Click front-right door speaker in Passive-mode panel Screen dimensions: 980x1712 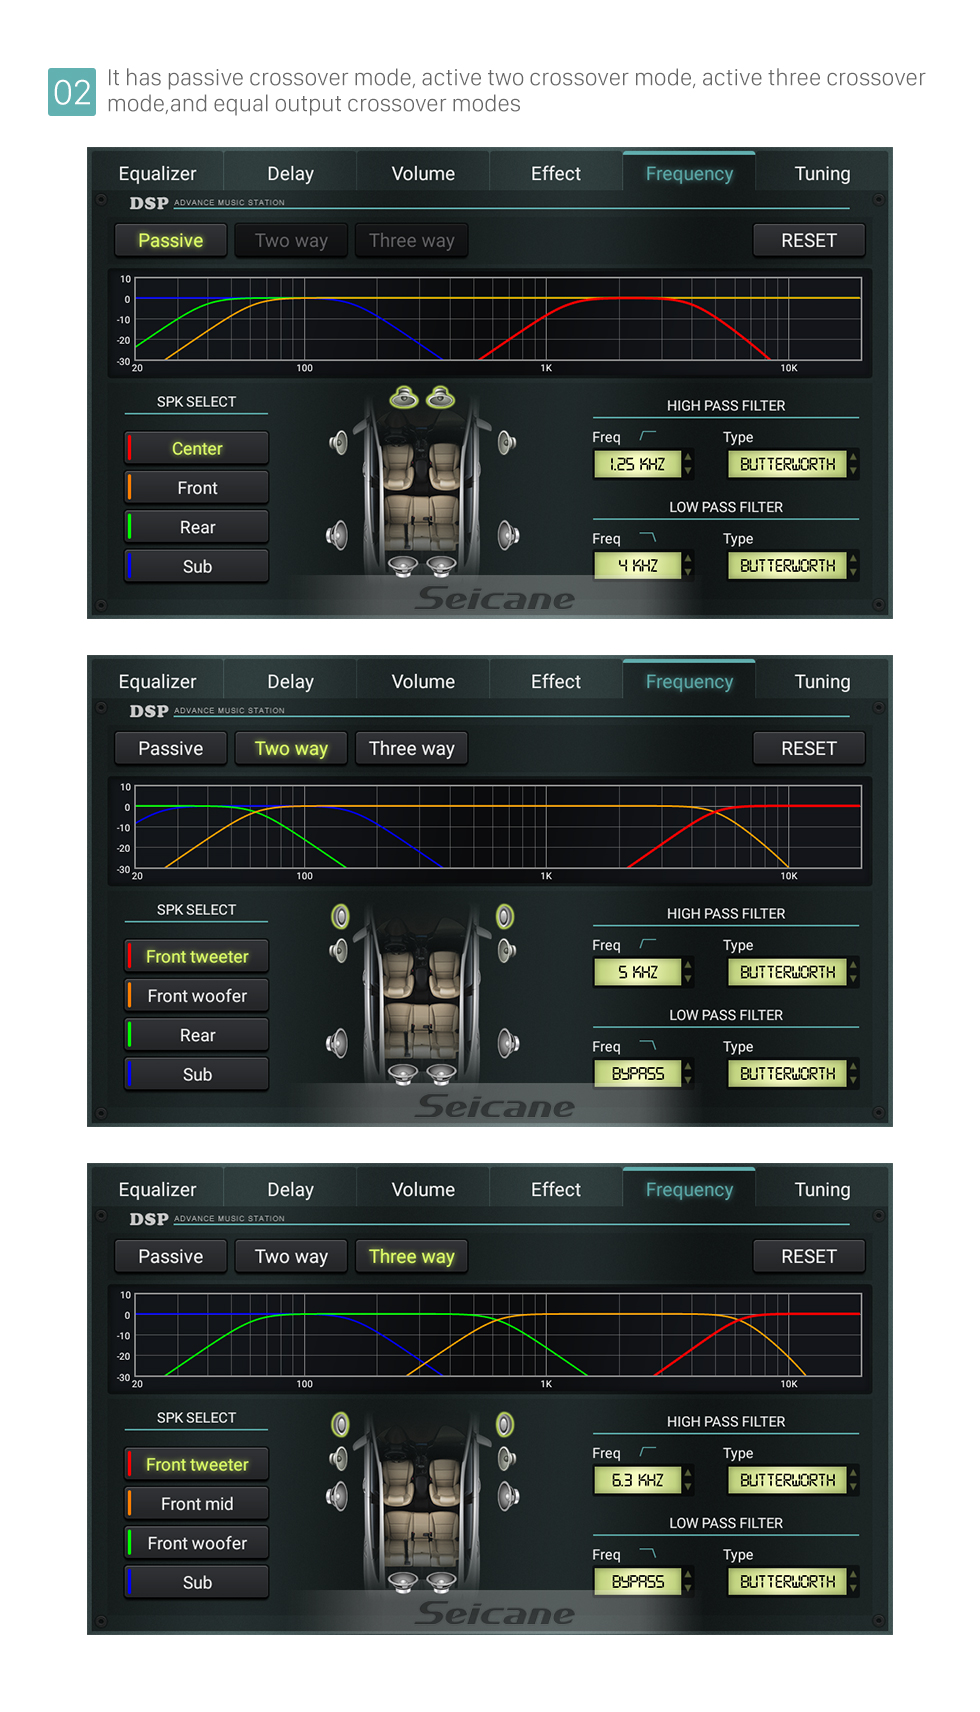click(x=507, y=442)
